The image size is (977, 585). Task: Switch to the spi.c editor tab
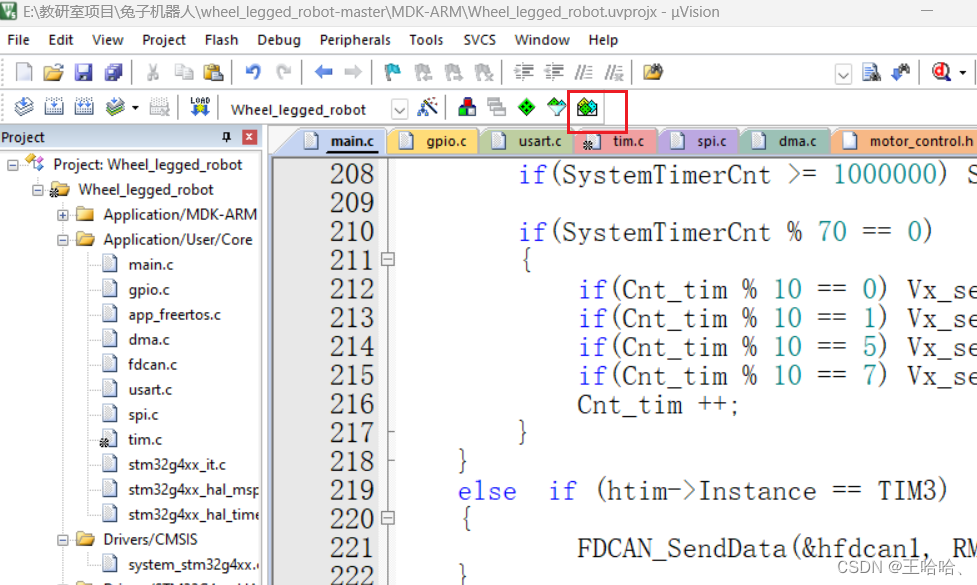[700, 141]
